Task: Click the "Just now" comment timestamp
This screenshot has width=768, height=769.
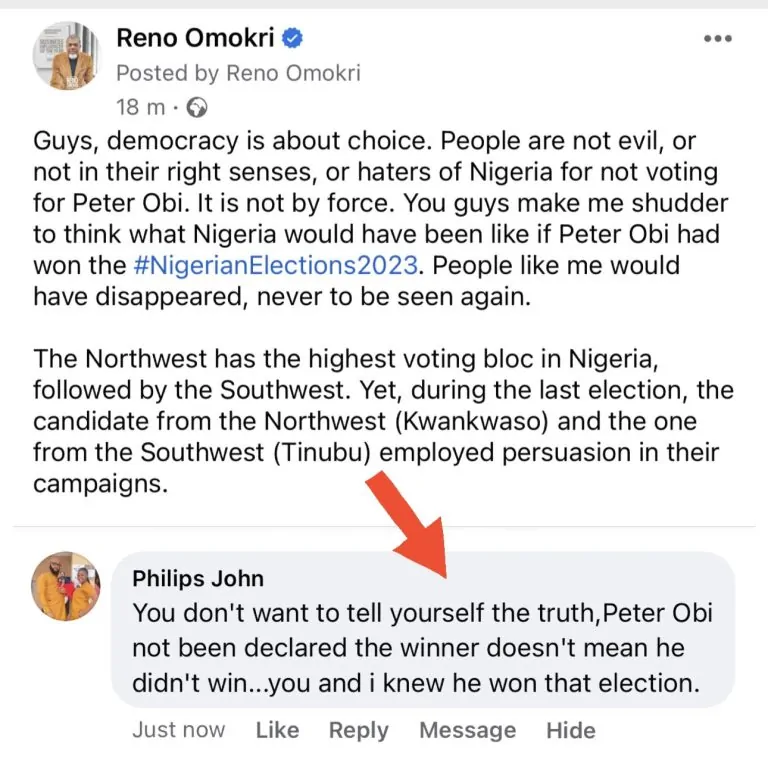Action: pos(178,731)
